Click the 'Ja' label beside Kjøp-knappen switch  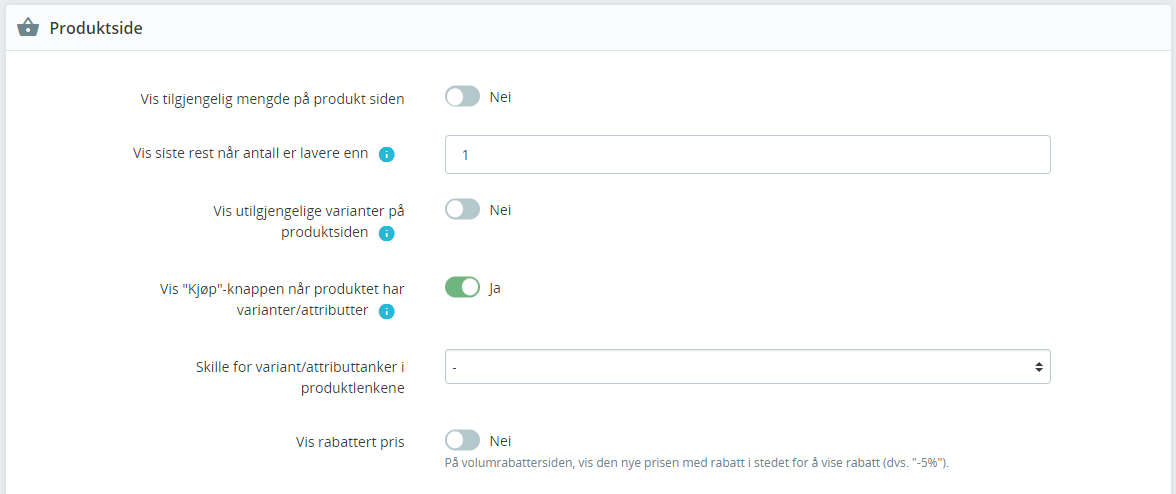(x=495, y=288)
